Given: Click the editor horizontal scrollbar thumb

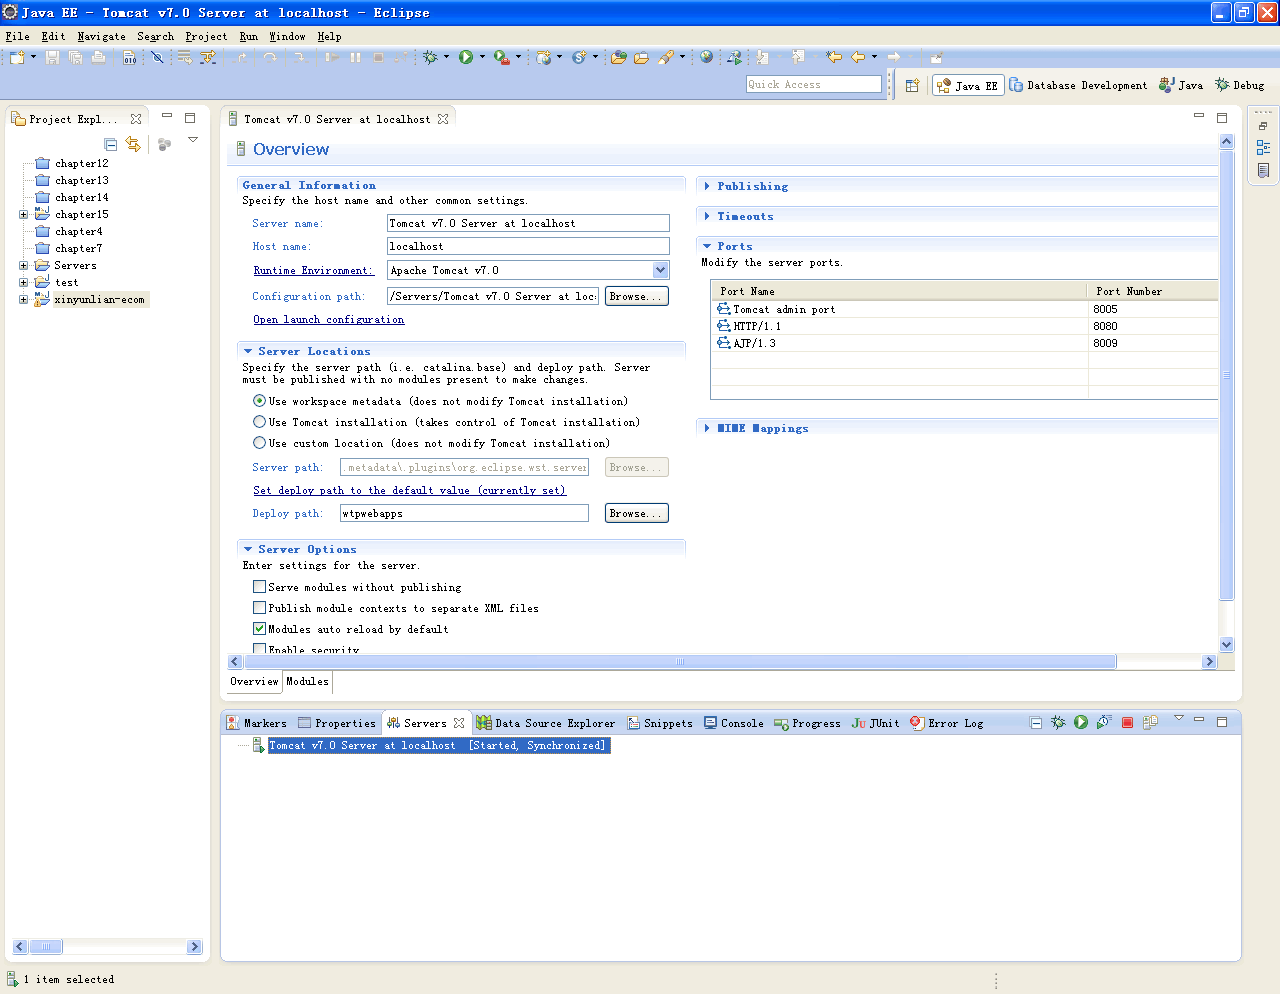Looking at the screenshot, I should [680, 661].
